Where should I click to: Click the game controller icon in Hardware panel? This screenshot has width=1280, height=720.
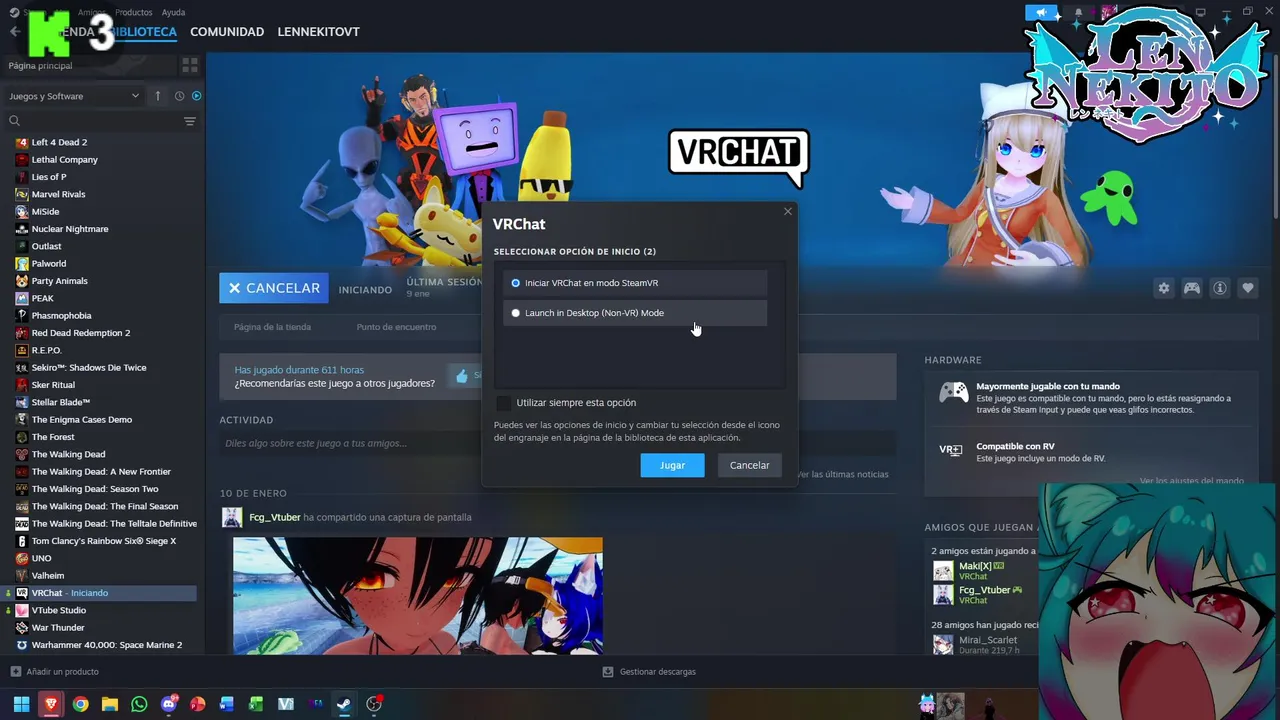coord(953,392)
